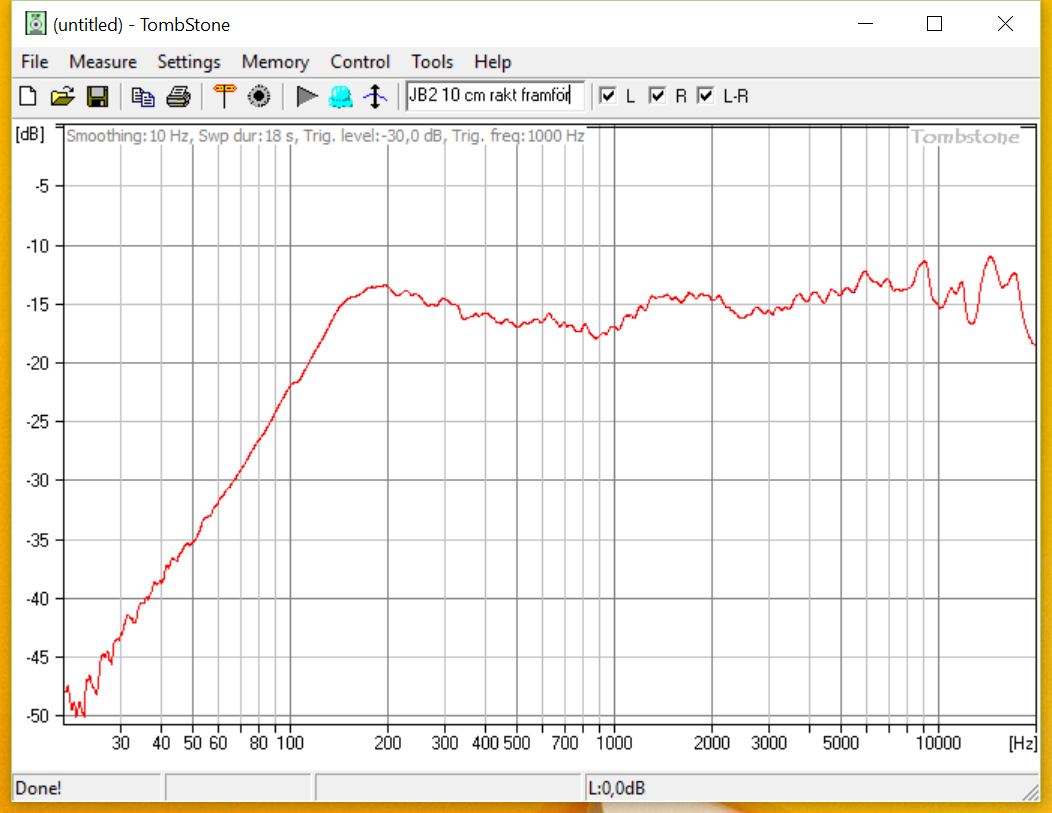The height and width of the screenshot is (813, 1052).
Task: Select the orange T marker tool icon
Action: point(224,96)
